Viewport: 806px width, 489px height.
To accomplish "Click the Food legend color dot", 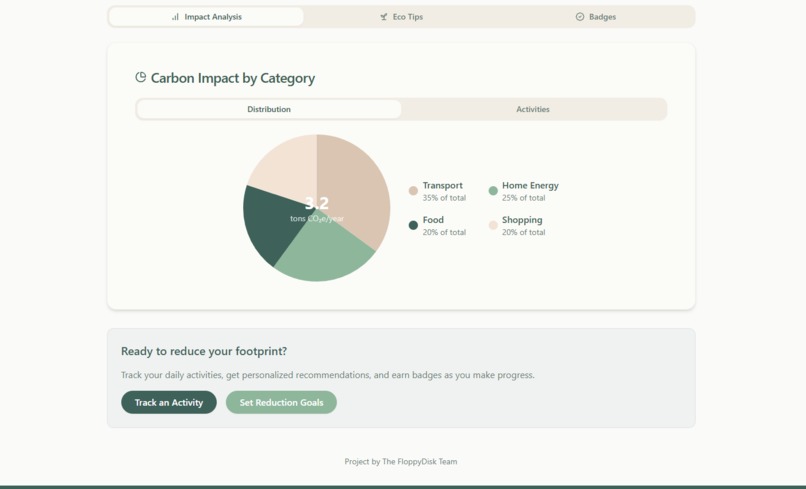I will [x=413, y=225].
